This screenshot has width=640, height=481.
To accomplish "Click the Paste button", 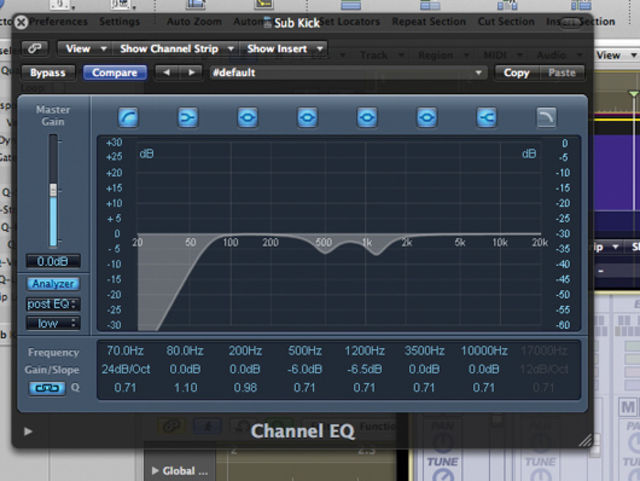I will (562, 73).
